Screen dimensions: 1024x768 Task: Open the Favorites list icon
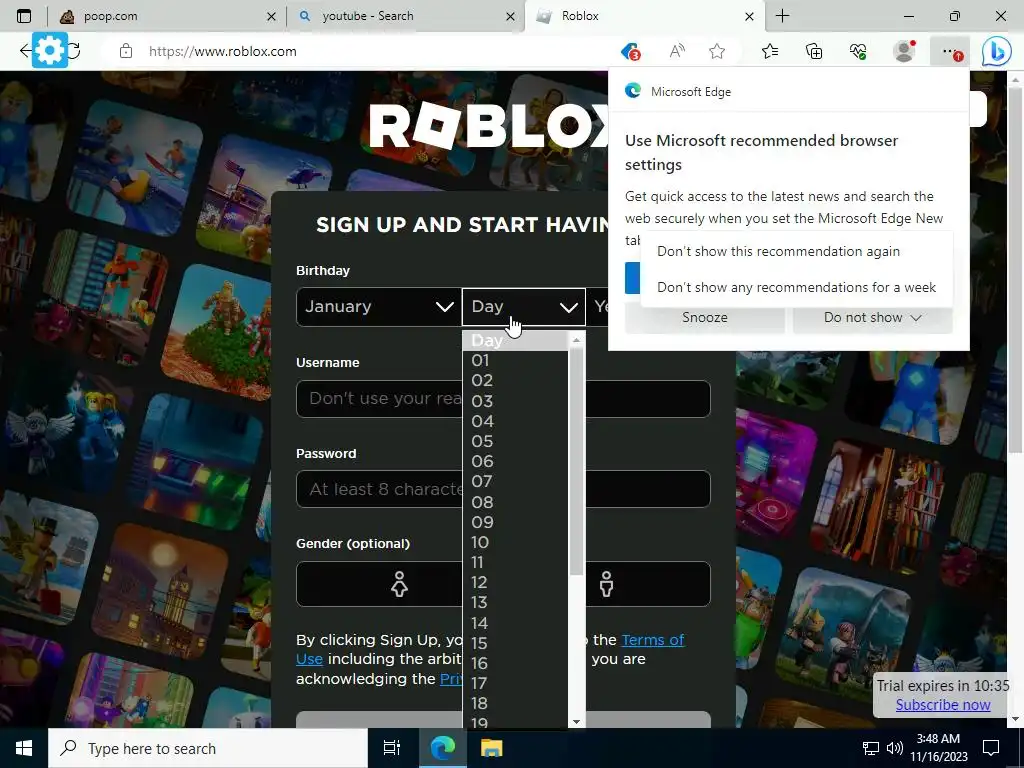(770, 51)
